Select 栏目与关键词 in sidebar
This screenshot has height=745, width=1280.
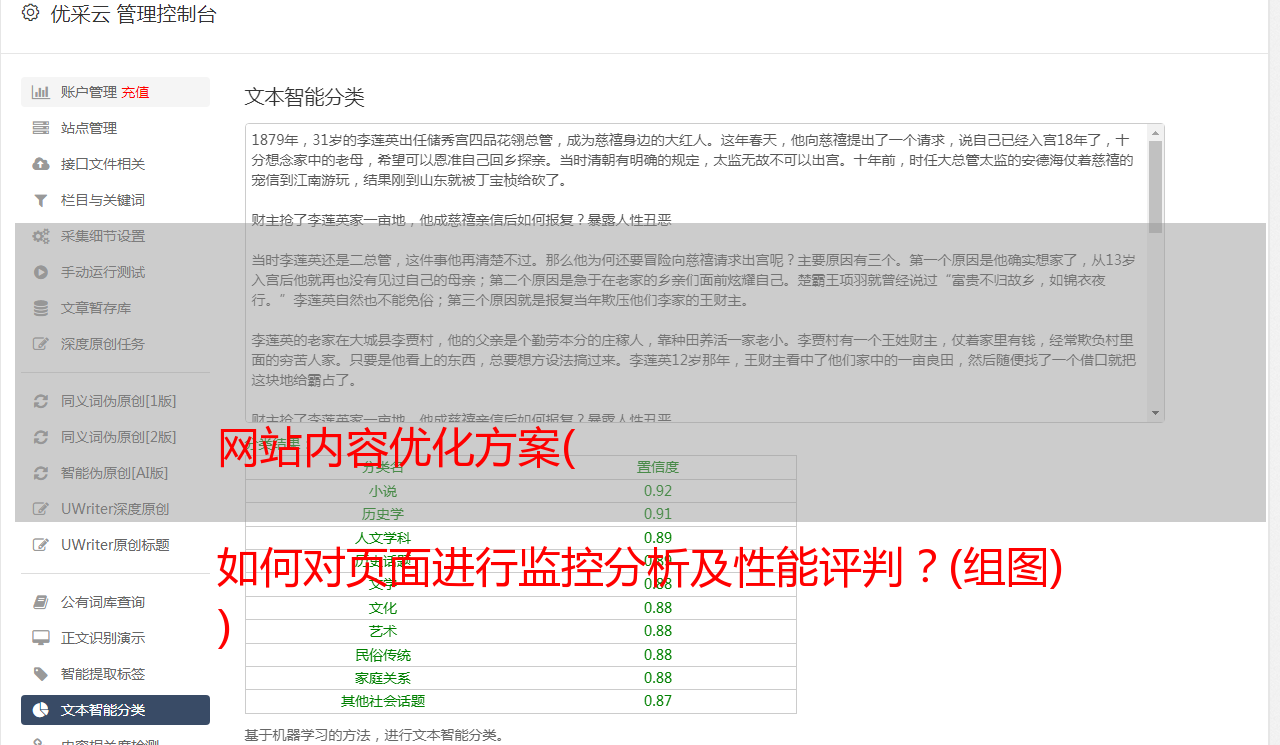[x=115, y=200]
